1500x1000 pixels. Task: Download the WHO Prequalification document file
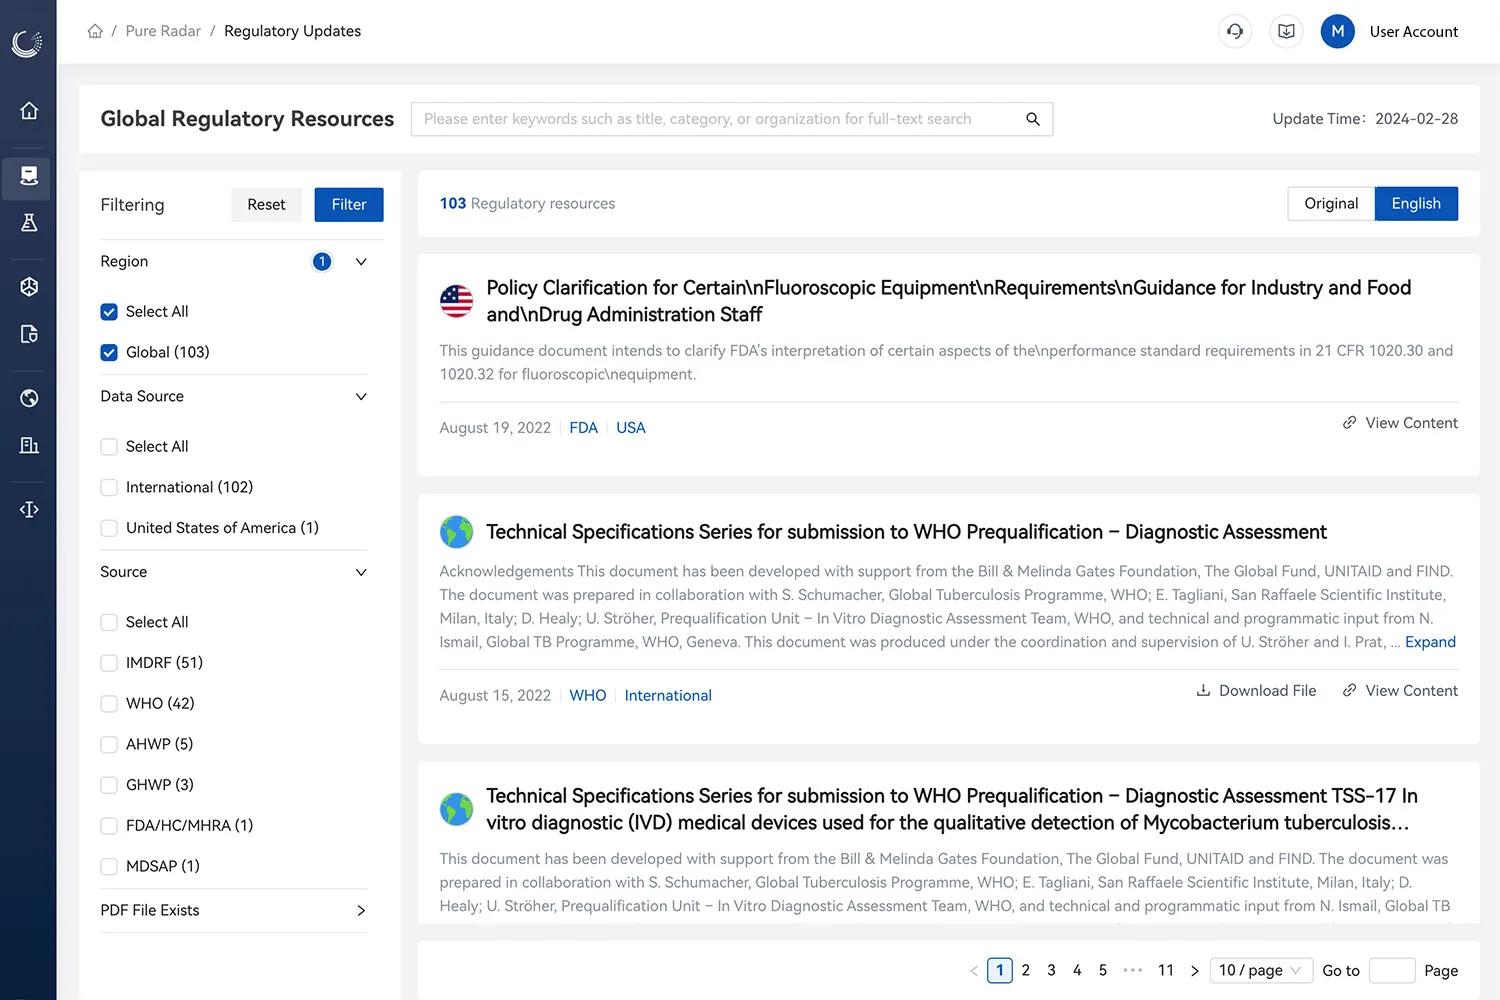[1256, 690]
